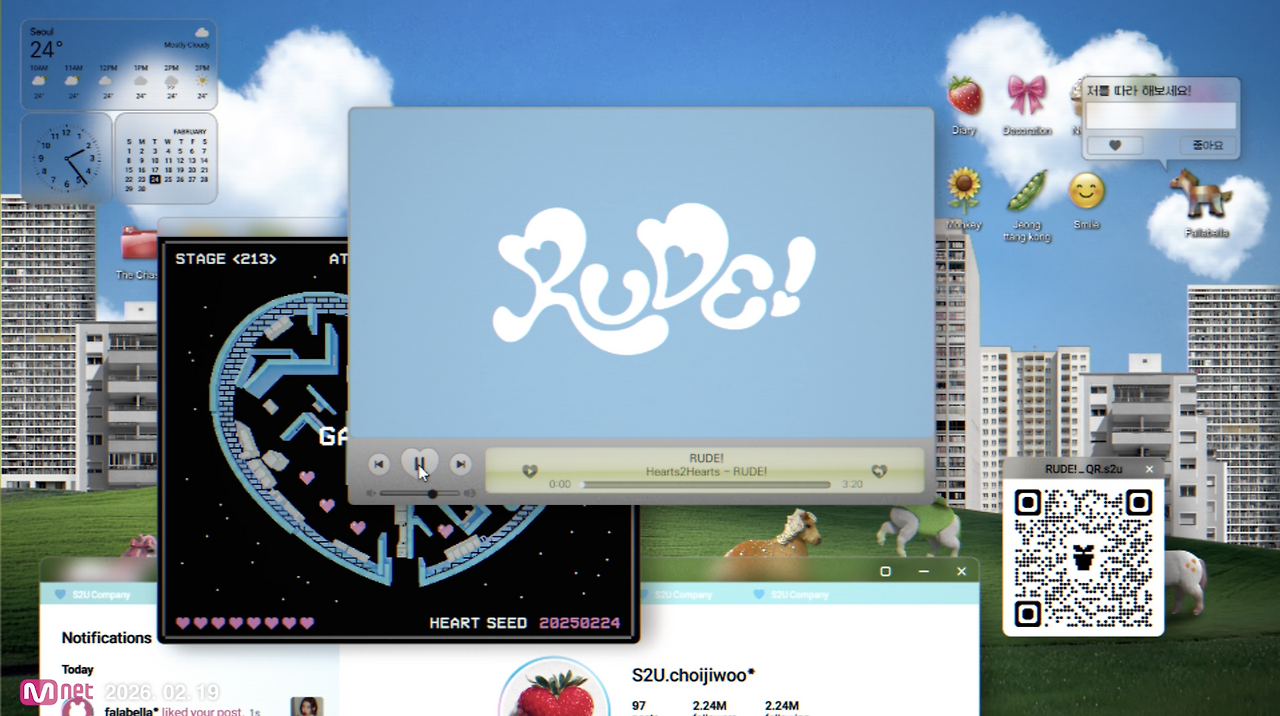The height and width of the screenshot is (716, 1280).
Task: Click the 좋아요 button in the popup
Action: (1208, 145)
